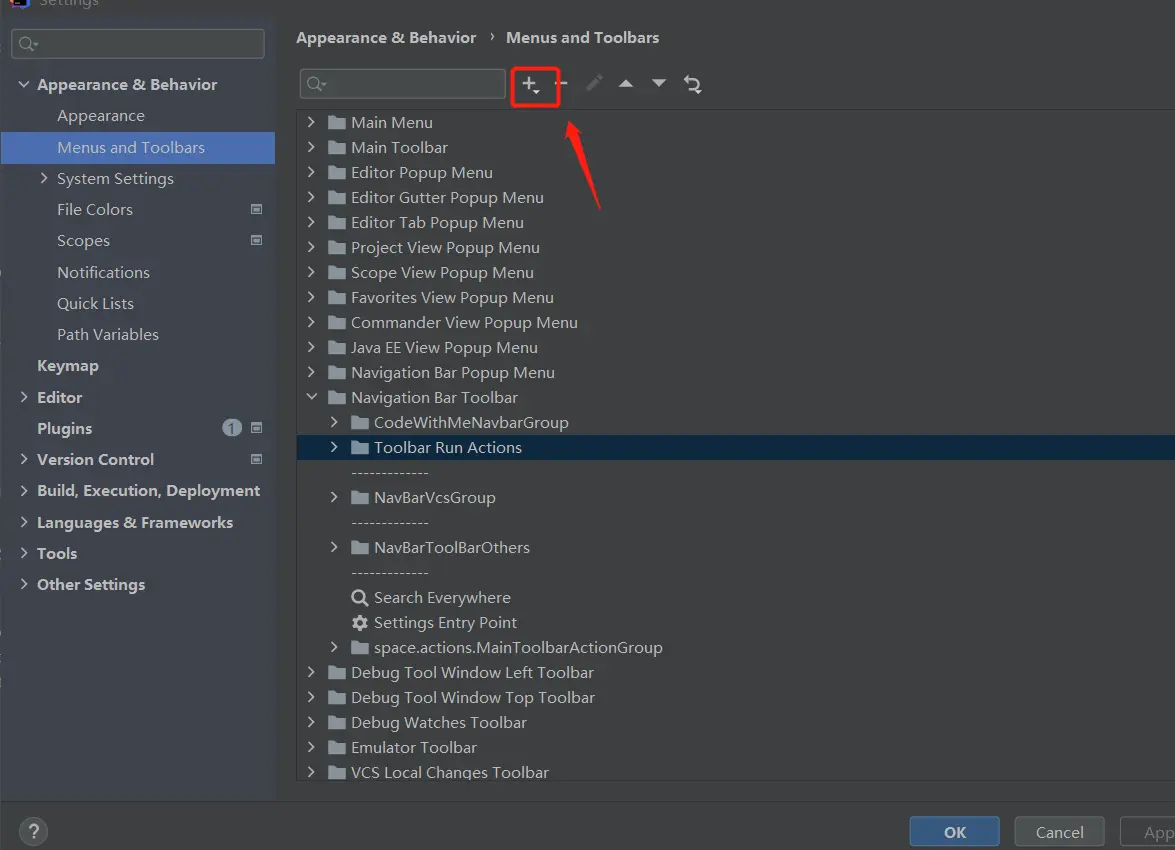
Task: Click the Move Up arrow icon
Action: tap(626, 84)
